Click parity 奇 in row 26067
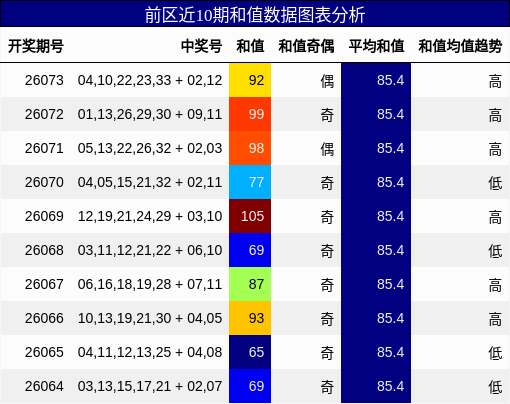 click(x=327, y=285)
